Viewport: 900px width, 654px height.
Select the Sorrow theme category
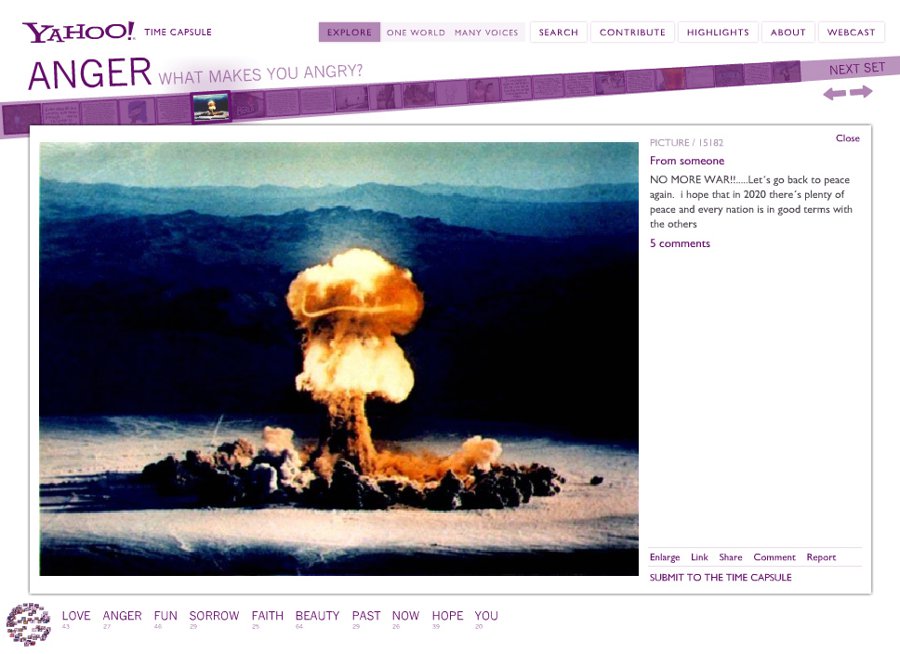coord(214,616)
